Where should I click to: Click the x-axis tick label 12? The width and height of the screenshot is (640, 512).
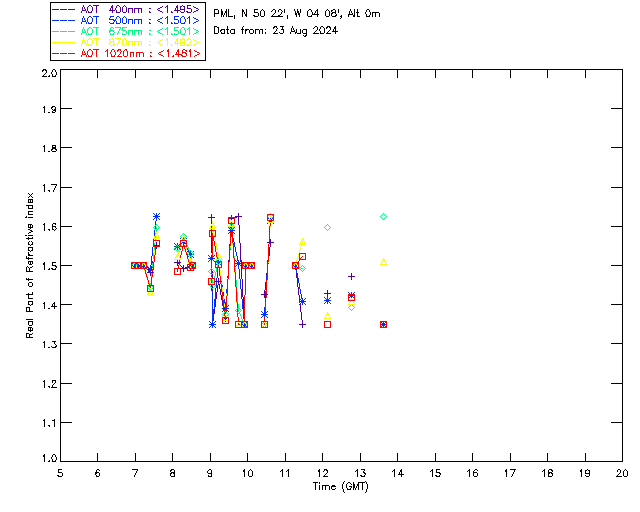[x=322, y=473]
